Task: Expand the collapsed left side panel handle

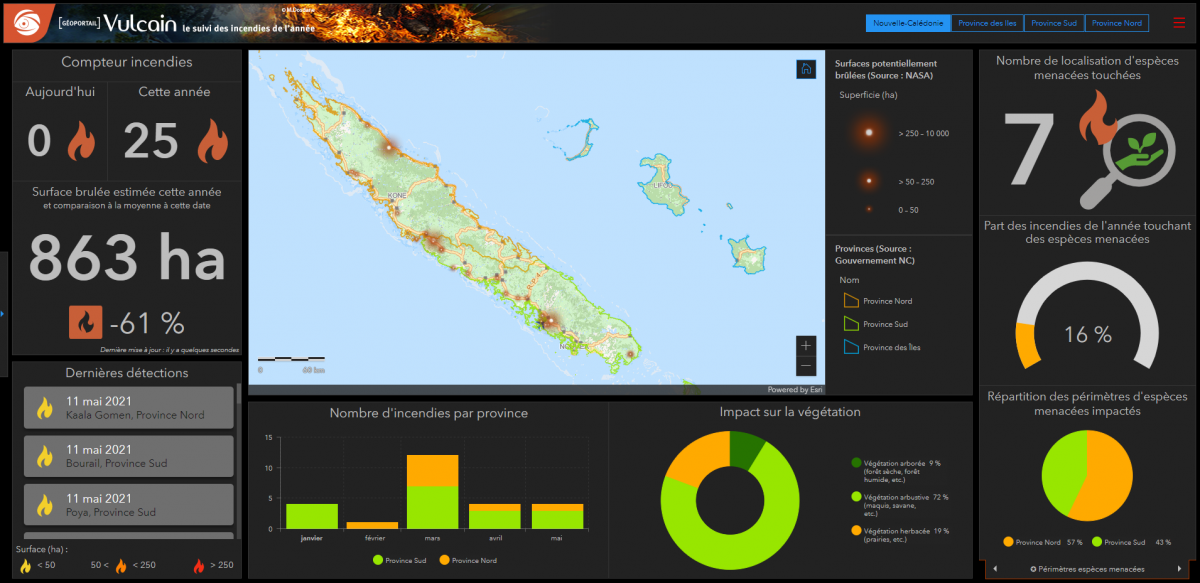Action: 3,313
